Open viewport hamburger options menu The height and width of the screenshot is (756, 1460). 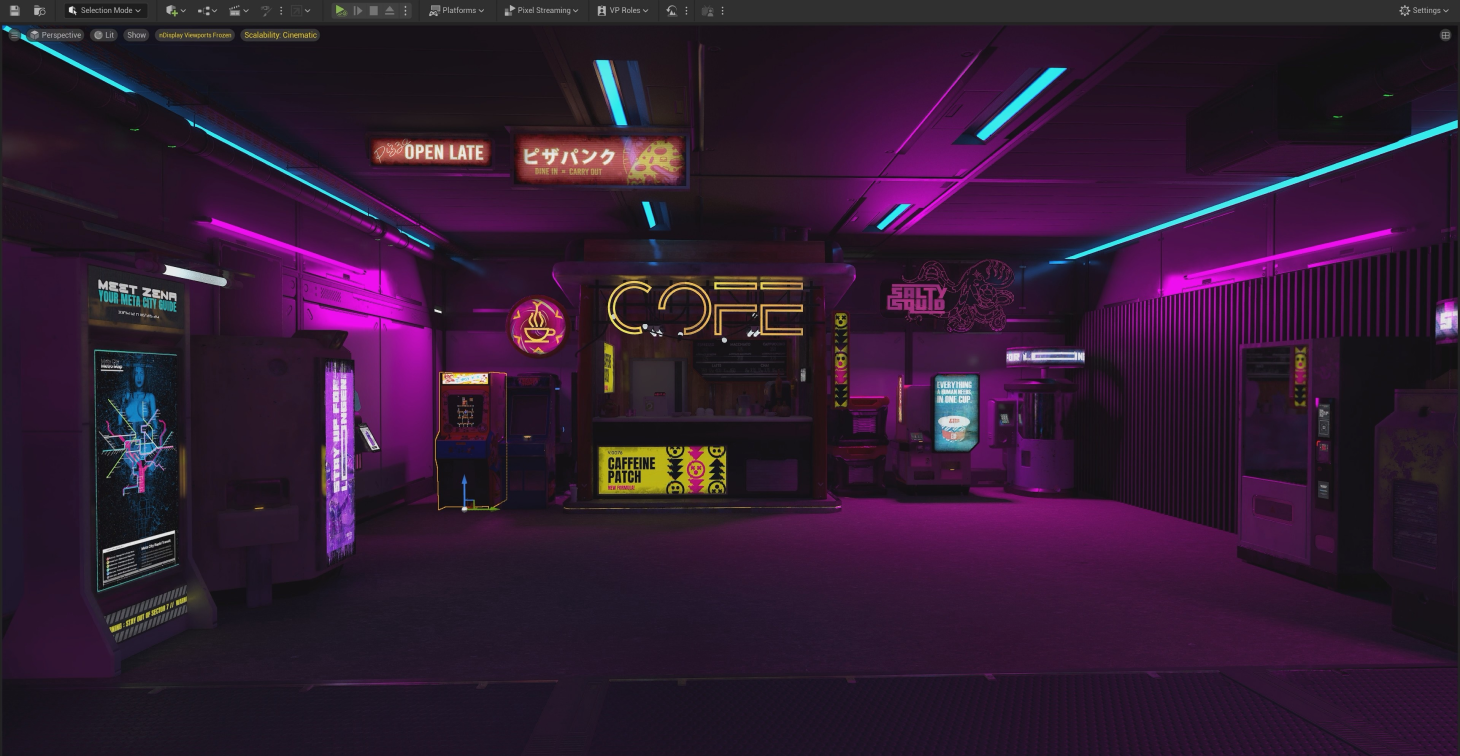[x=14, y=35]
